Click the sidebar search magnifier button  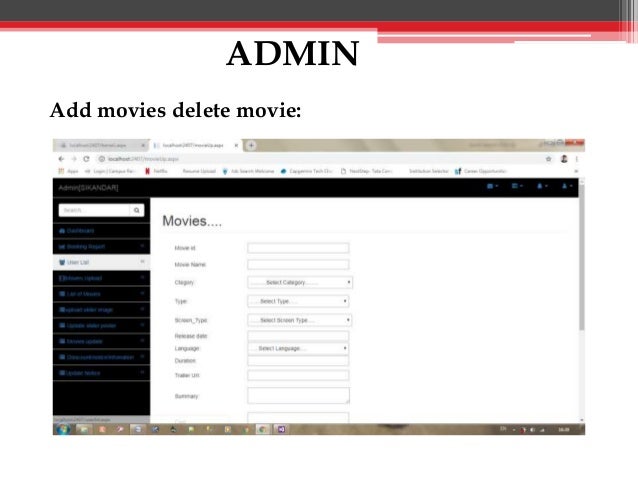point(137,210)
